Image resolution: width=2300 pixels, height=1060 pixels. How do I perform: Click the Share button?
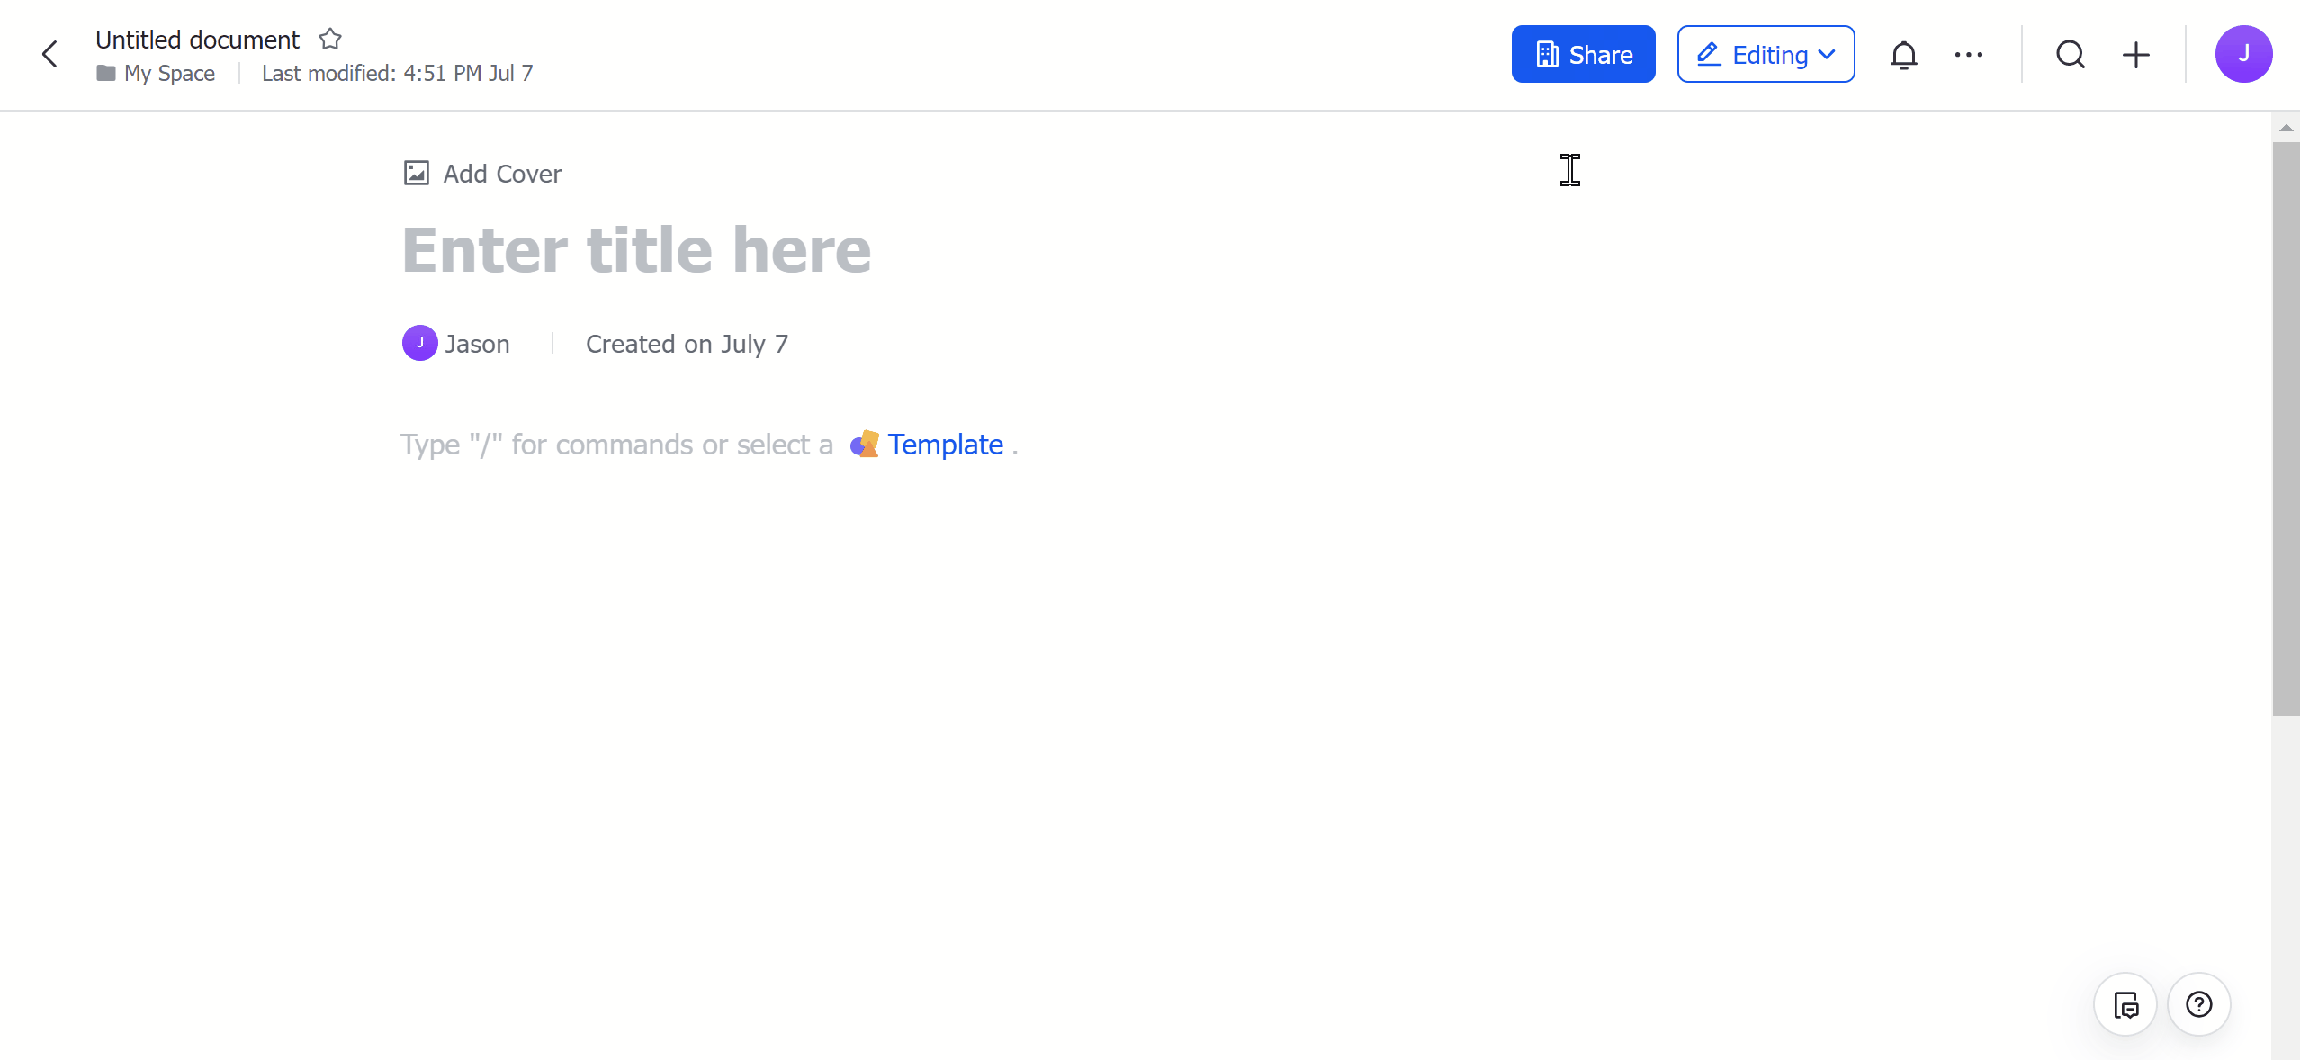[x=1583, y=54]
